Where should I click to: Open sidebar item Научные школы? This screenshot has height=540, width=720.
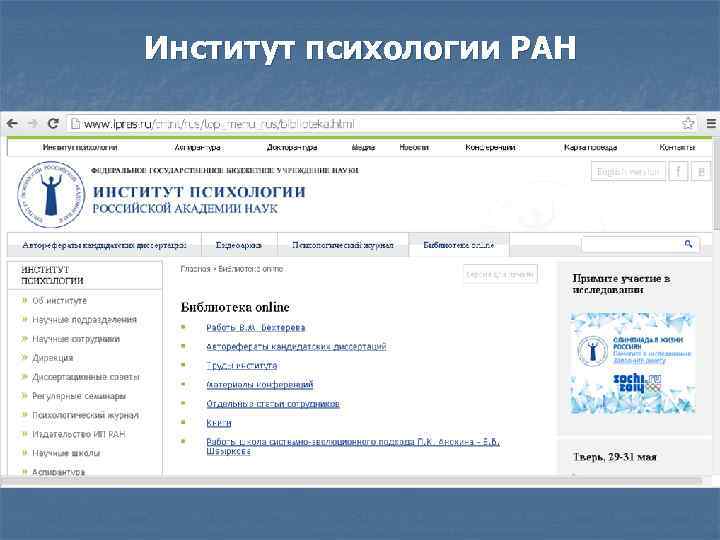pos(66,453)
